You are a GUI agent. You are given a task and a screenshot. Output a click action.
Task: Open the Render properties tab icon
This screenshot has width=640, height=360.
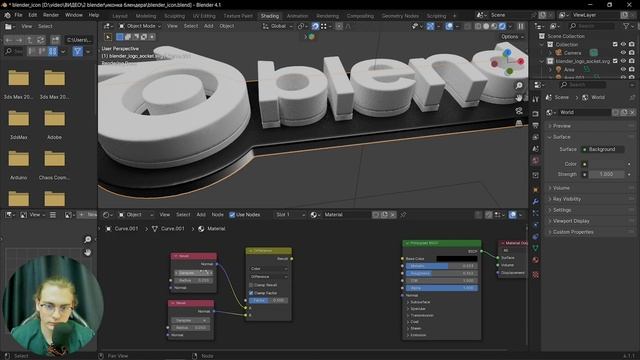coord(536,113)
